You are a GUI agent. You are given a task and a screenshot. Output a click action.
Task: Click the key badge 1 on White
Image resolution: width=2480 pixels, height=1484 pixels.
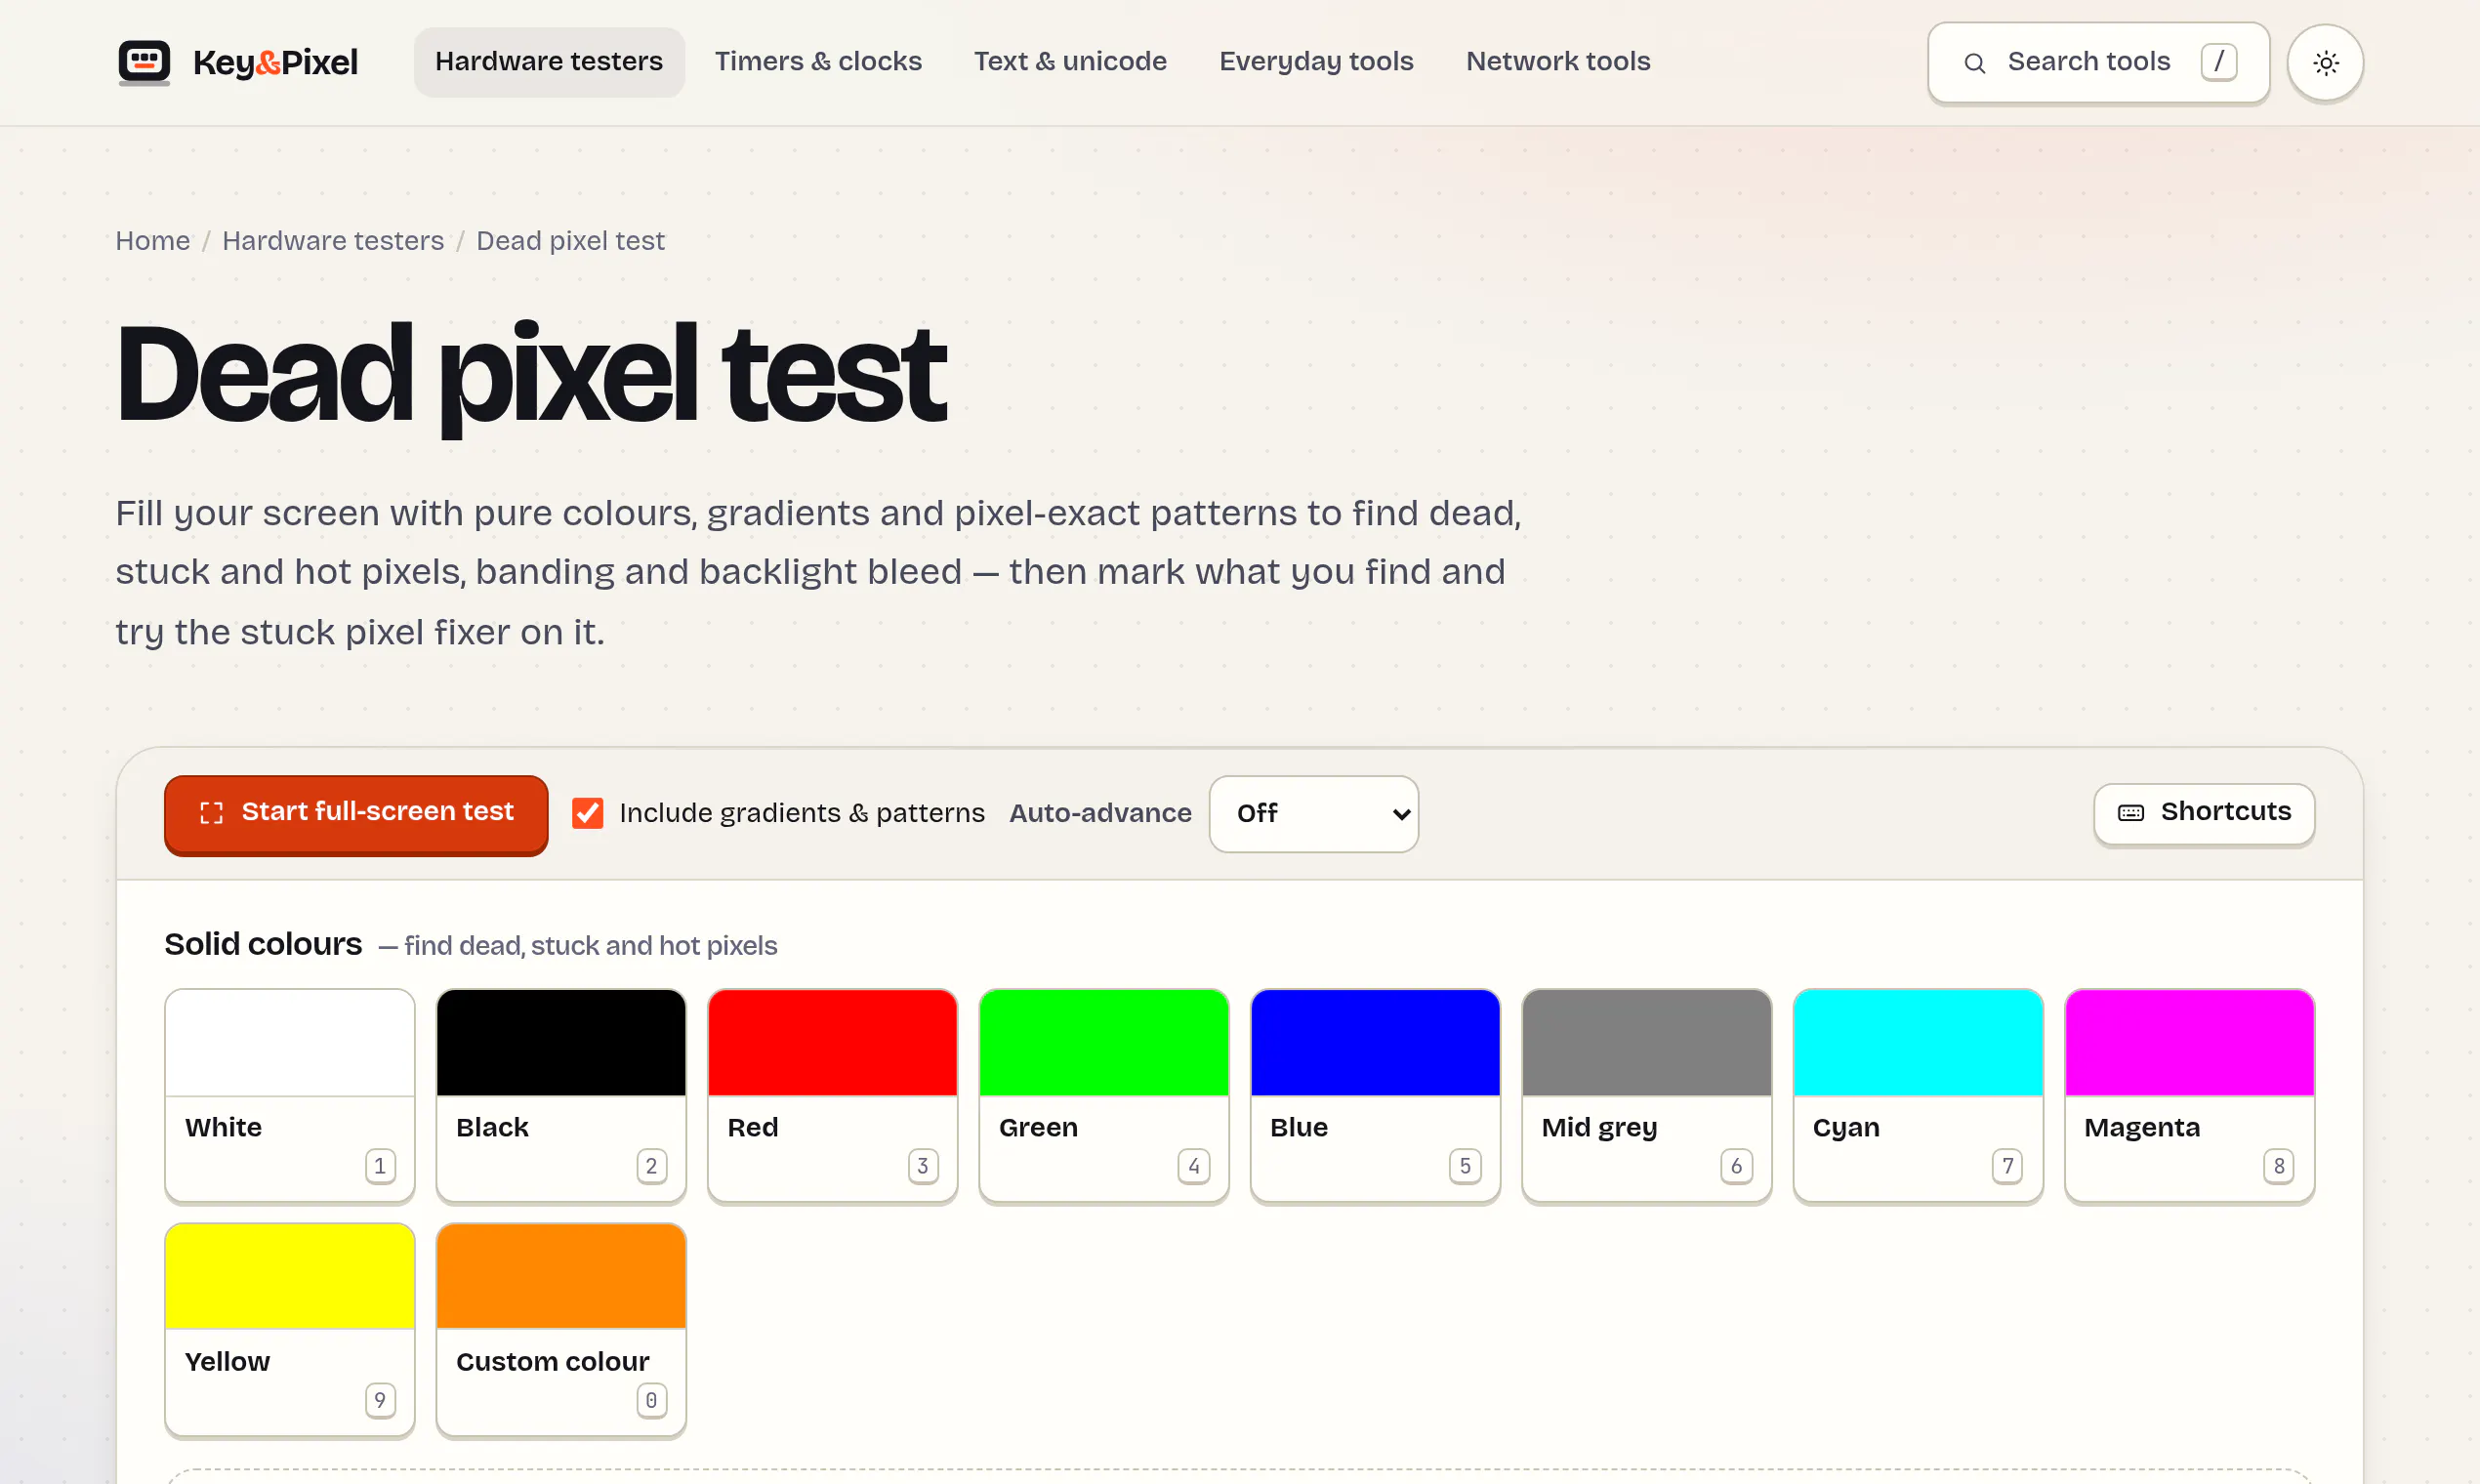click(x=380, y=1166)
